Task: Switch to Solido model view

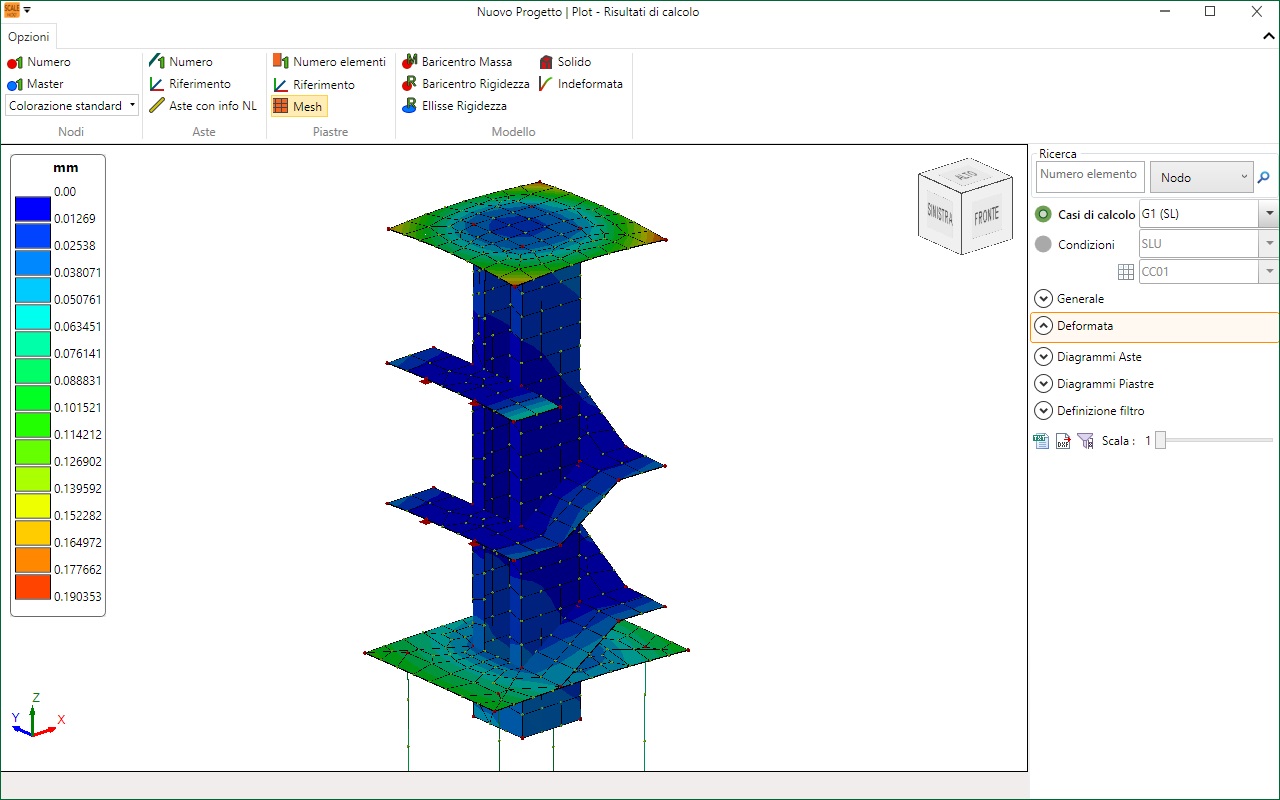Action: [565, 62]
